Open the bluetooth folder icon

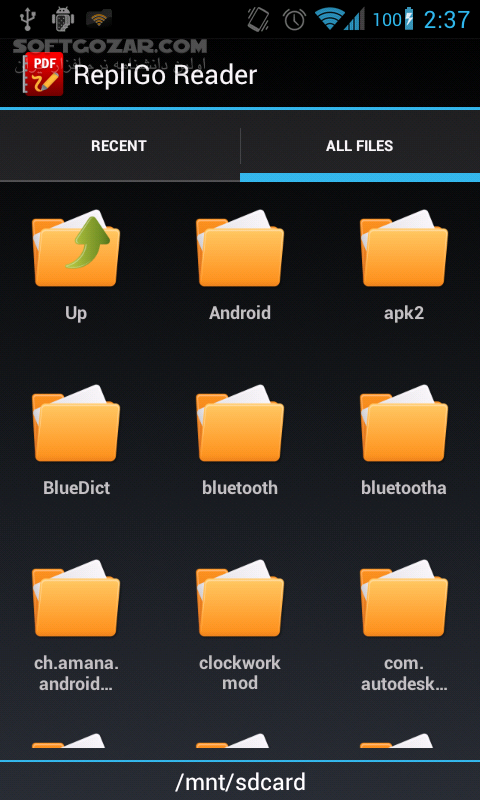240,423
